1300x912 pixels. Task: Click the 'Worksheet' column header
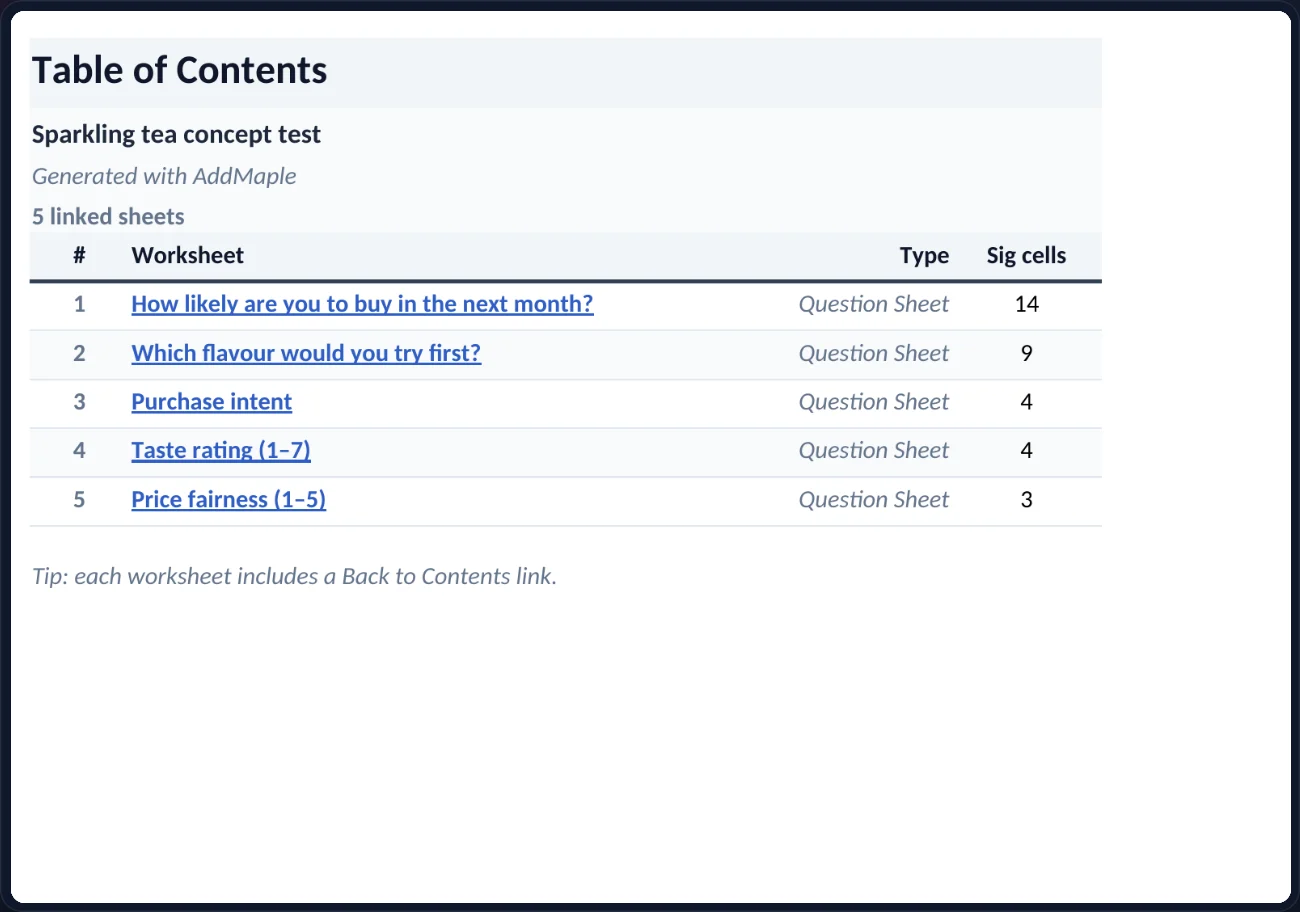coord(188,256)
